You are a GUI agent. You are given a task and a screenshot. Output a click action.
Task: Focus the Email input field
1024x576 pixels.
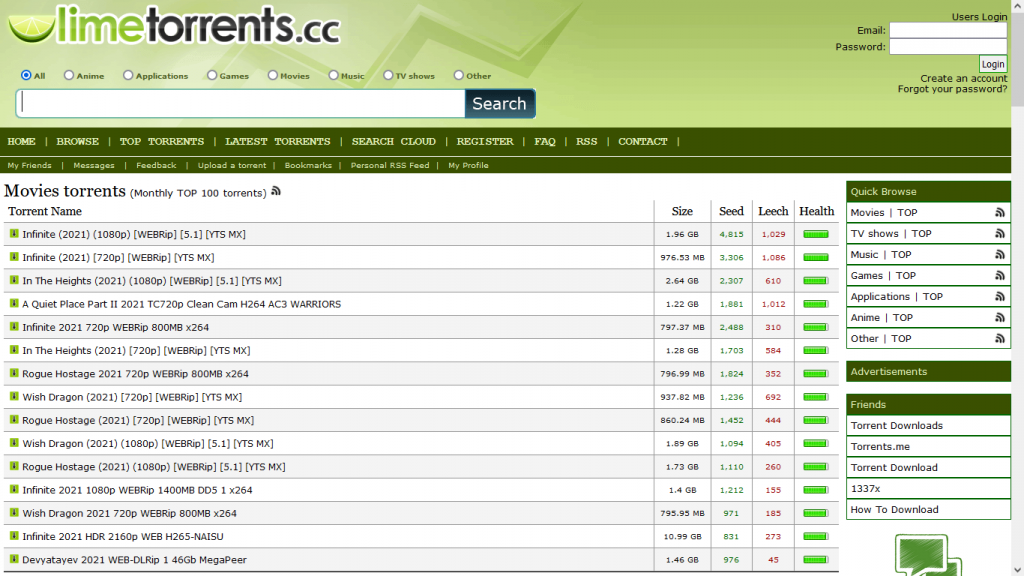948,30
